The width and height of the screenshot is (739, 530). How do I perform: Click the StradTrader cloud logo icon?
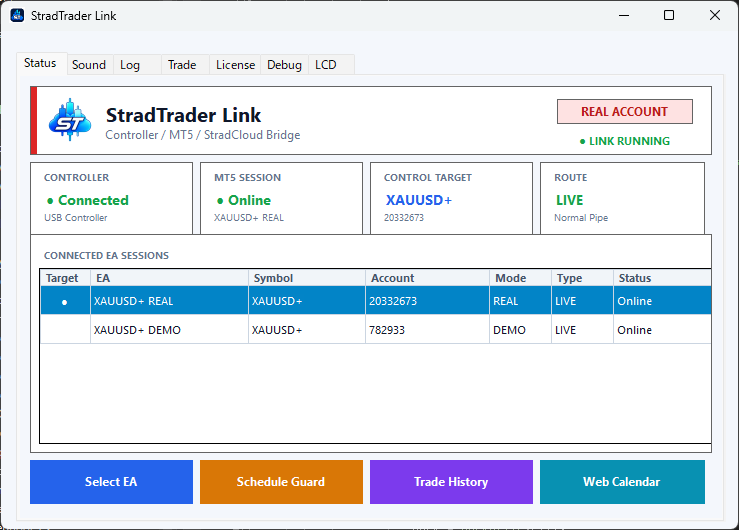tap(70, 121)
